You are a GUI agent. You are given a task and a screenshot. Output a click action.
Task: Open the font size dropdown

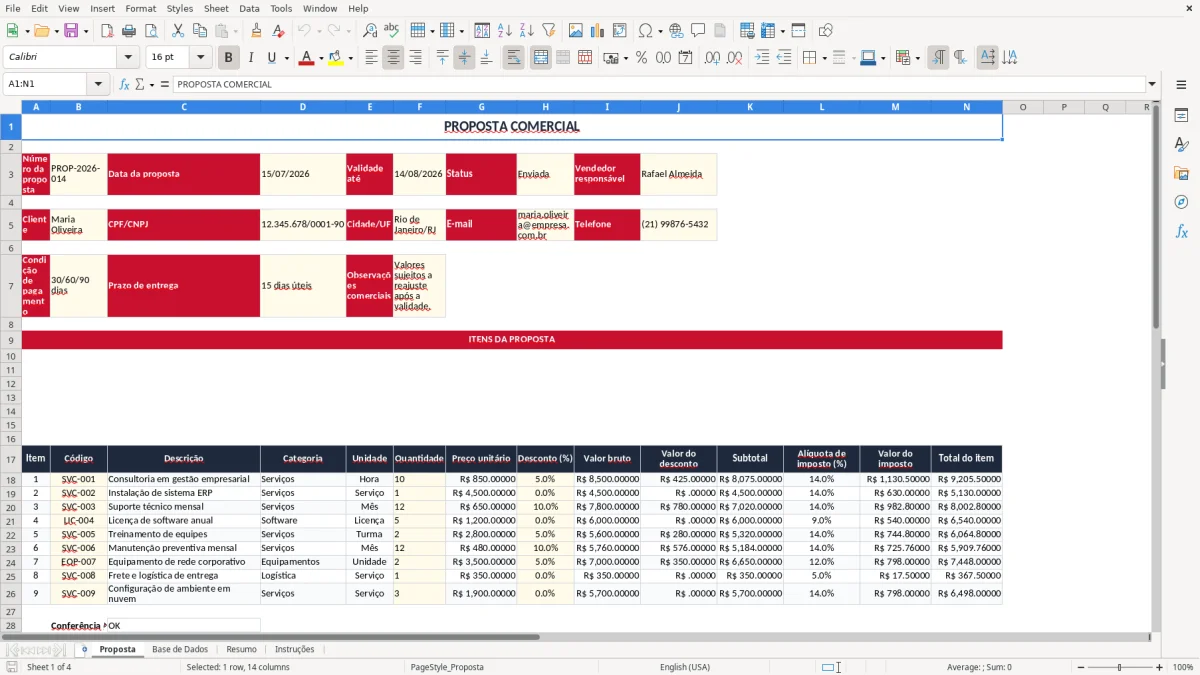tap(200, 57)
